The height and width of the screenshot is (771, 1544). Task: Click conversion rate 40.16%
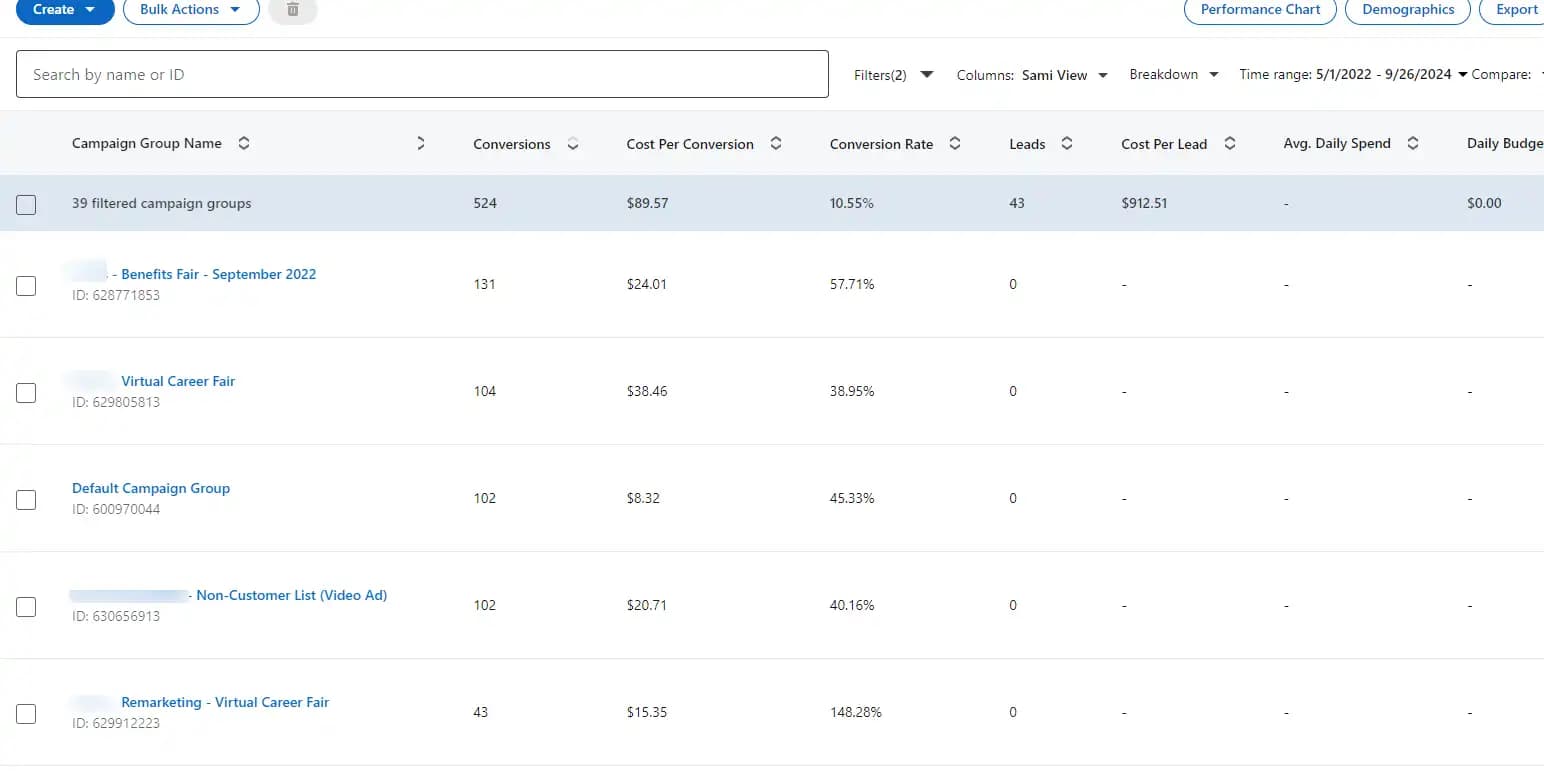tap(852, 605)
